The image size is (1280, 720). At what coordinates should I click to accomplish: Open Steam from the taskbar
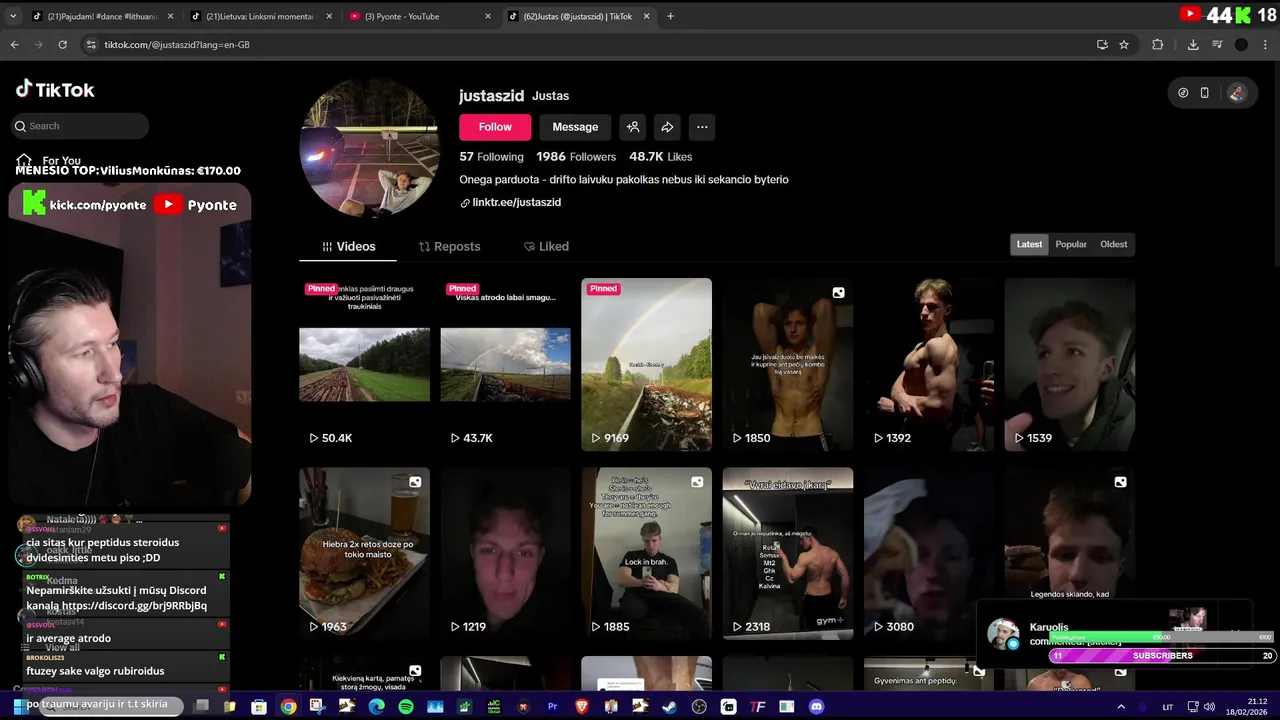pyautogui.click(x=669, y=707)
